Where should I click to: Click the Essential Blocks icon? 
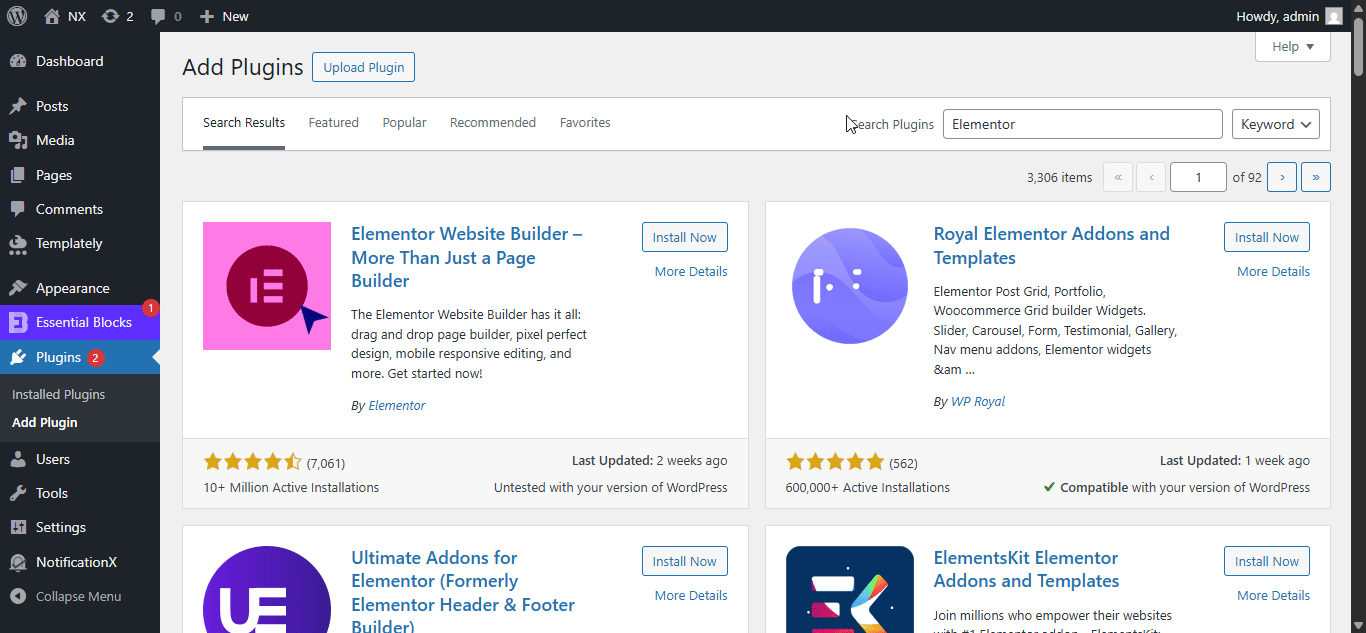coord(18,322)
